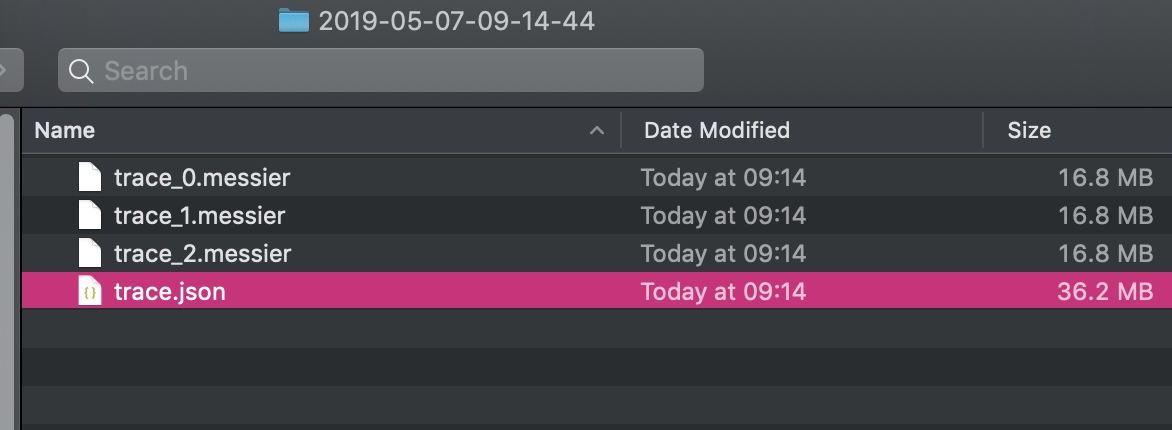The image size is (1172, 430).
Task: Select the trace_2.messier file name
Action: click(202, 253)
